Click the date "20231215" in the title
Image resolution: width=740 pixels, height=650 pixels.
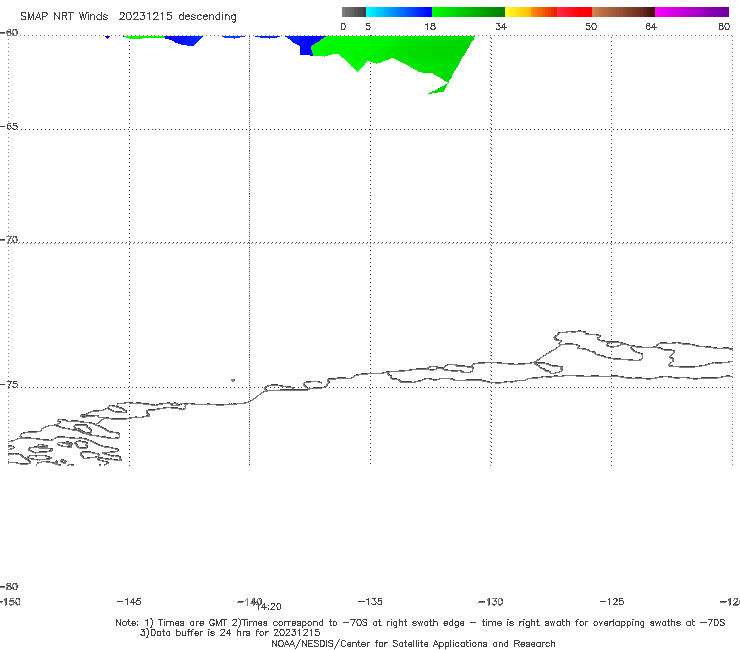point(145,16)
